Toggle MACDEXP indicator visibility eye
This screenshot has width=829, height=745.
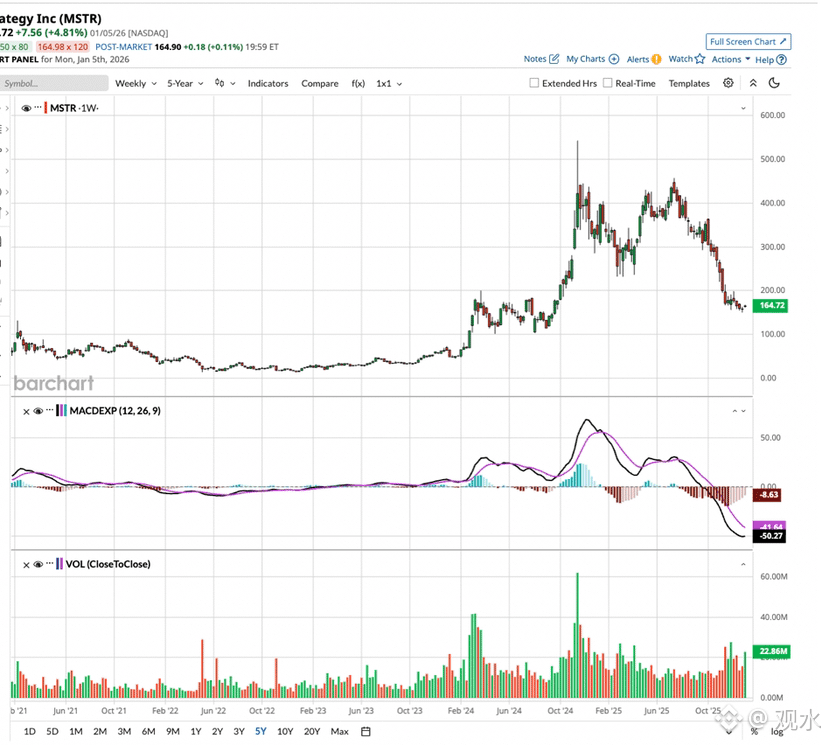pyautogui.click(x=38, y=411)
